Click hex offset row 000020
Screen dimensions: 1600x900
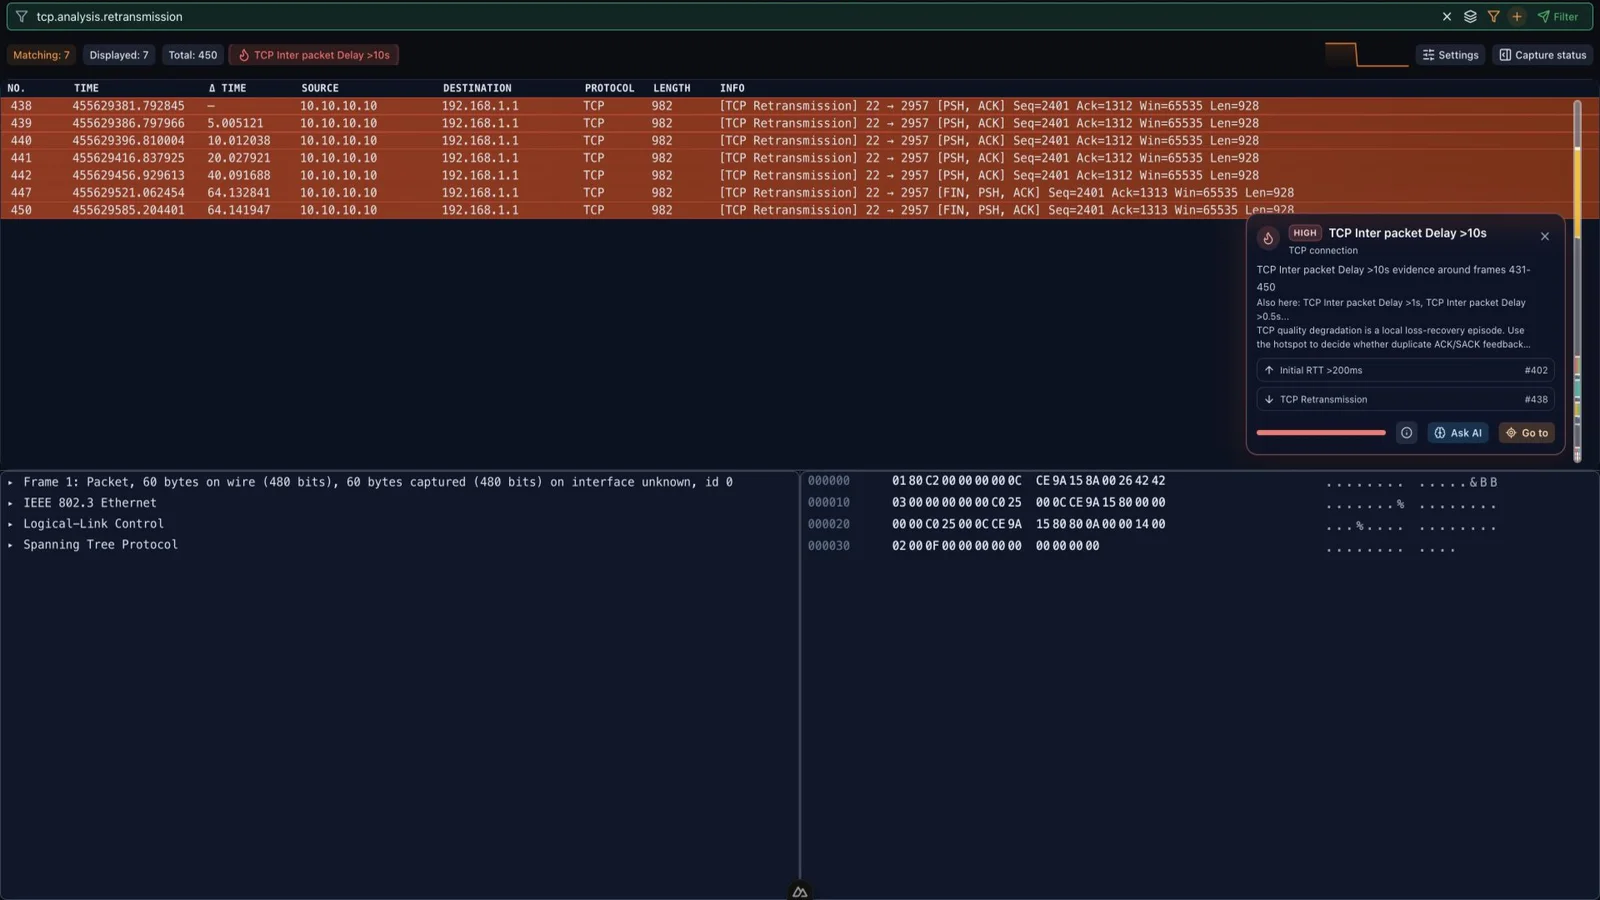click(x=829, y=524)
